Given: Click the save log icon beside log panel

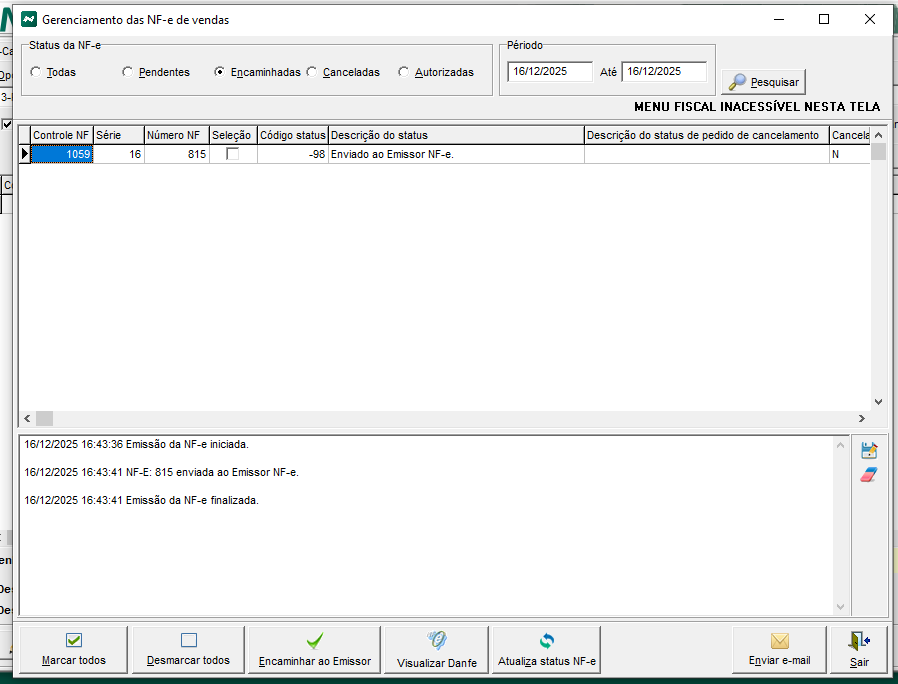Looking at the screenshot, I should point(869,451).
